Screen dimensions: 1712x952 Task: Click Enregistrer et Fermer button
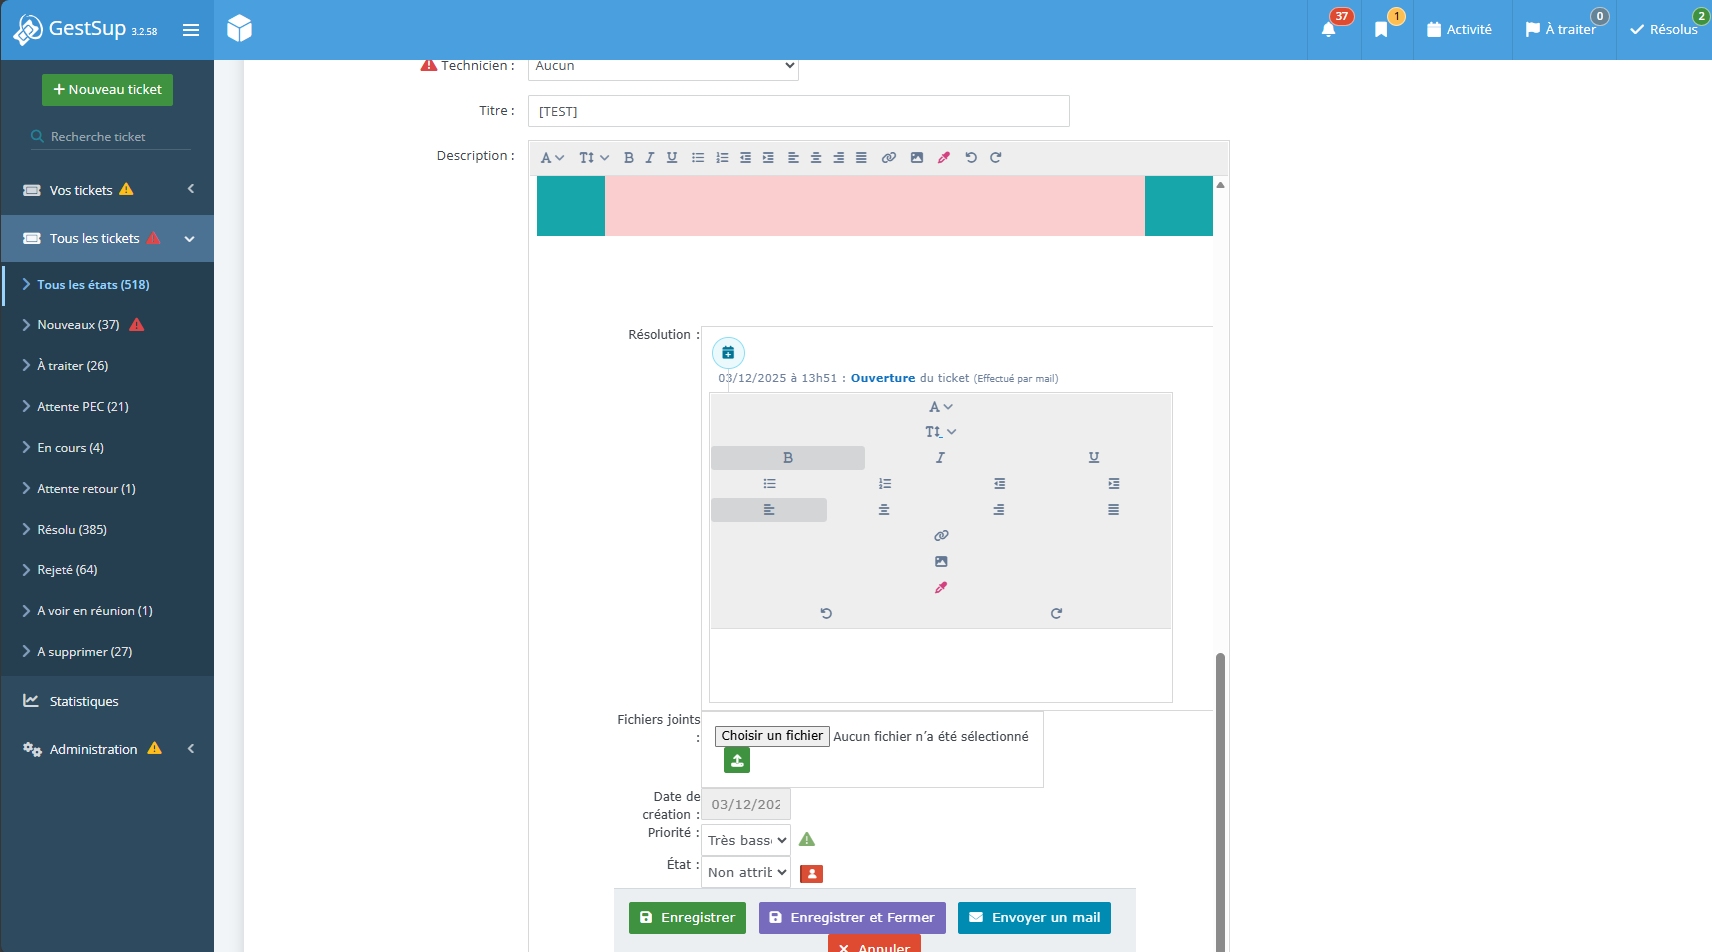[x=852, y=918]
